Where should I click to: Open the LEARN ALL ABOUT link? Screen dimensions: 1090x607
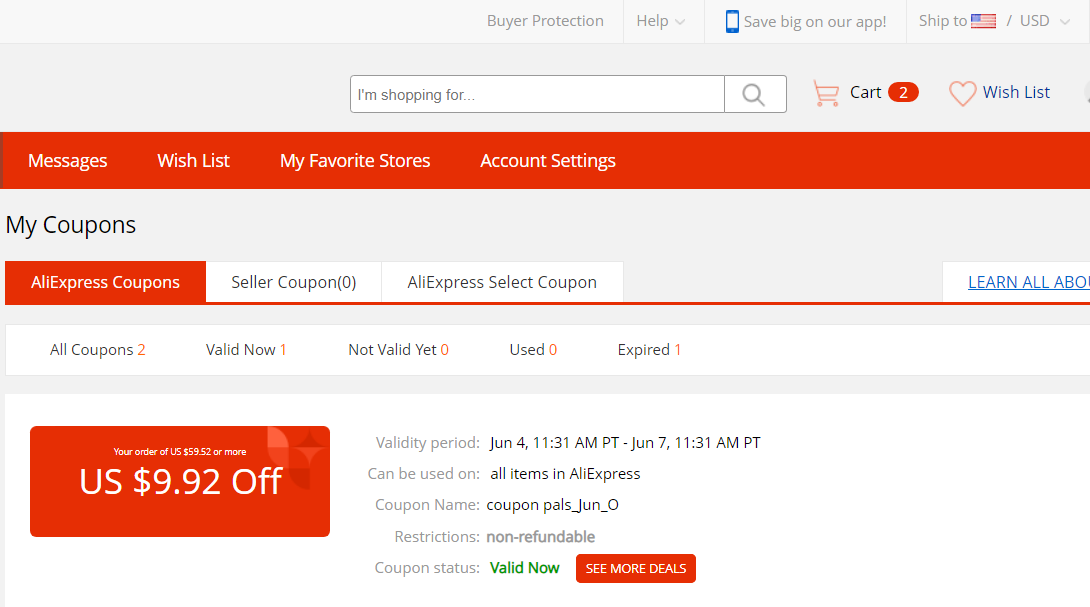[x=1029, y=282]
